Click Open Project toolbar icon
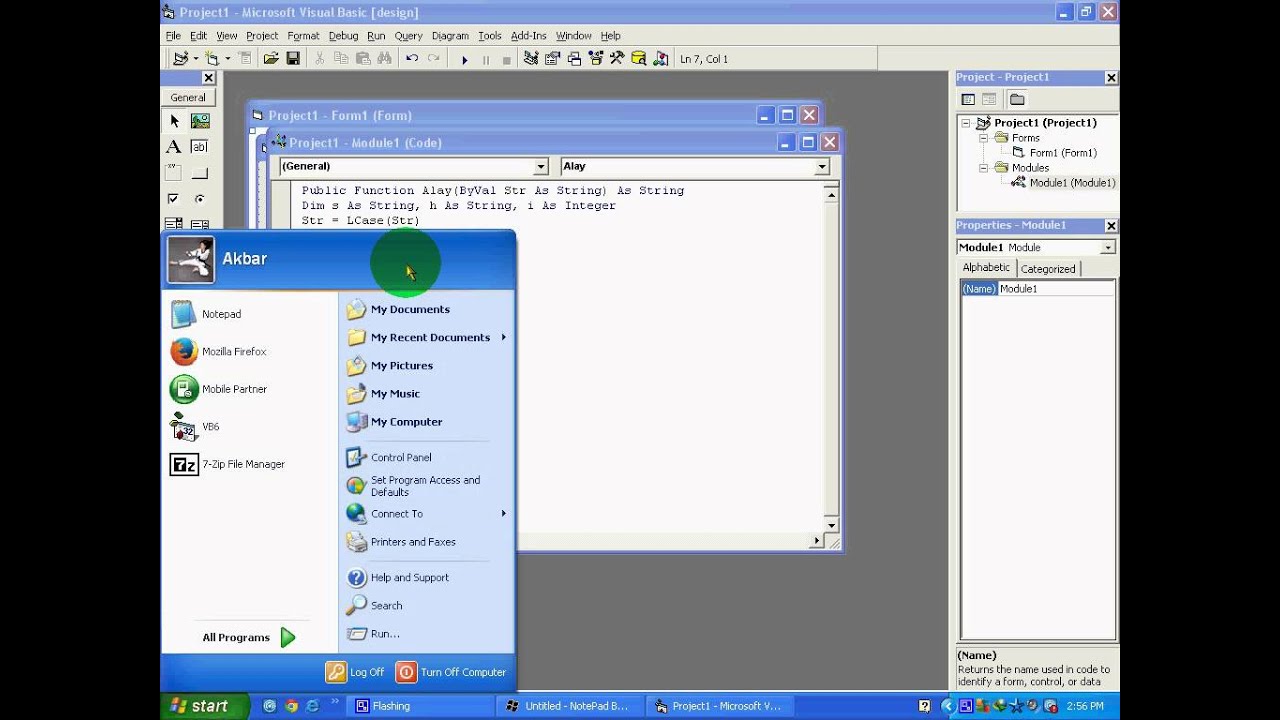This screenshot has width=1280, height=720. (x=271, y=59)
